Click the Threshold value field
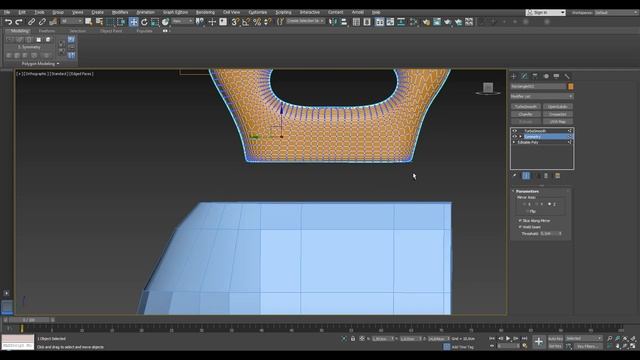The width and height of the screenshot is (640, 360). coord(548,233)
